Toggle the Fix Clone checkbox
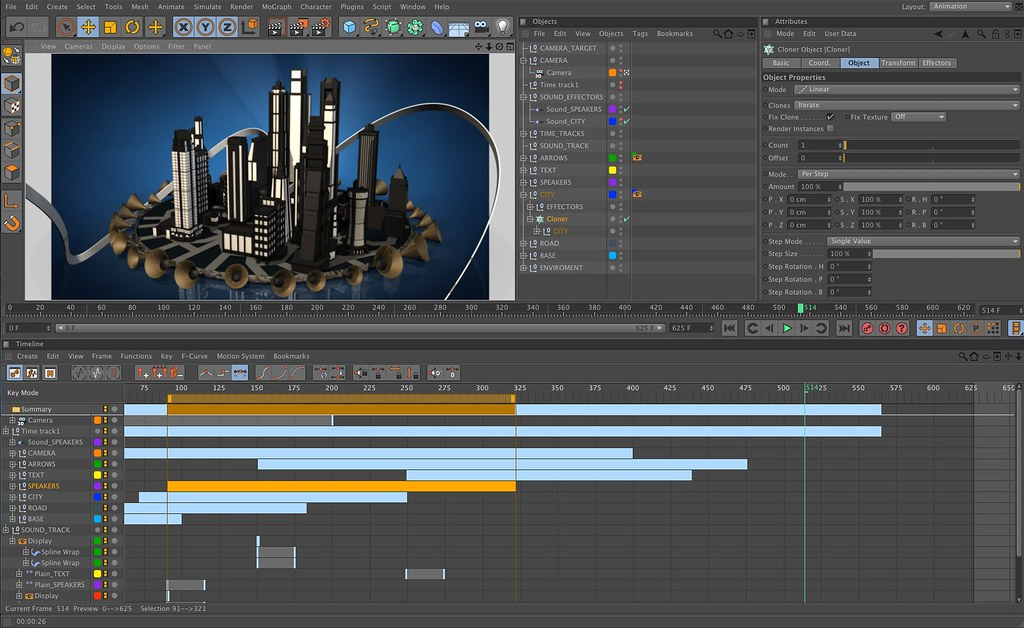Image resolution: width=1024 pixels, height=628 pixels. coord(830,117)
